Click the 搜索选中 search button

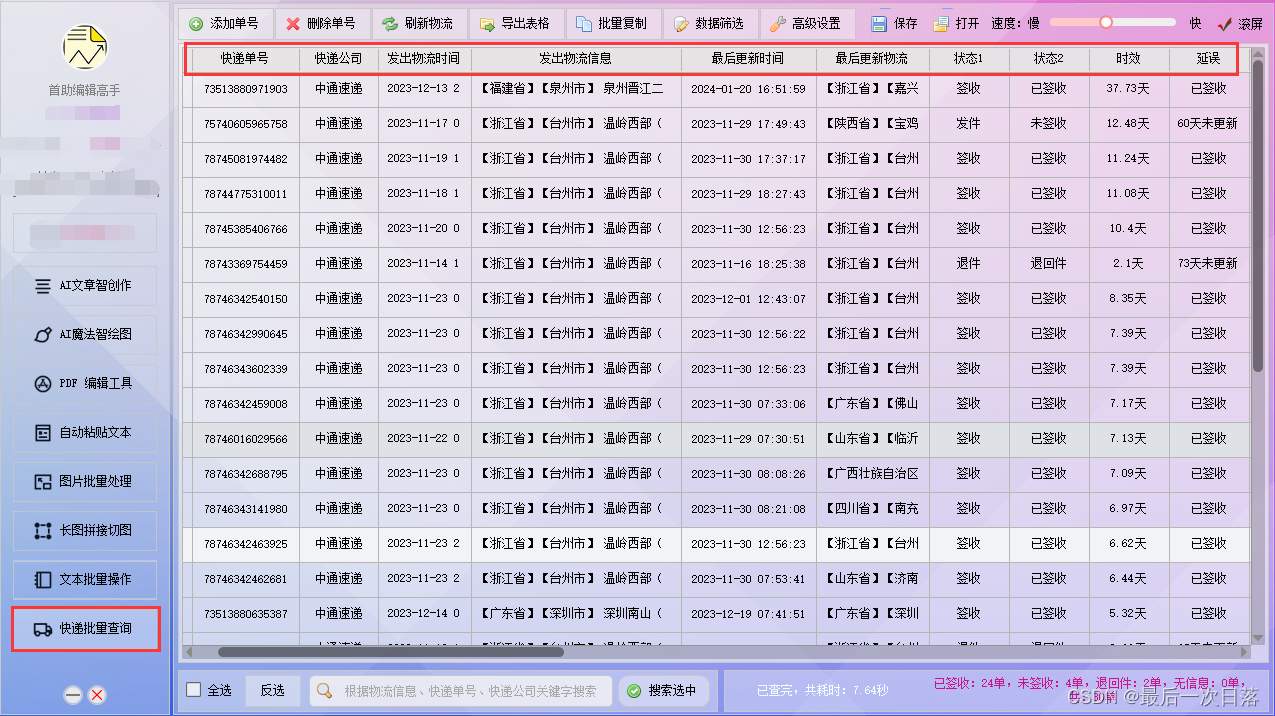(x=664, y=690)
